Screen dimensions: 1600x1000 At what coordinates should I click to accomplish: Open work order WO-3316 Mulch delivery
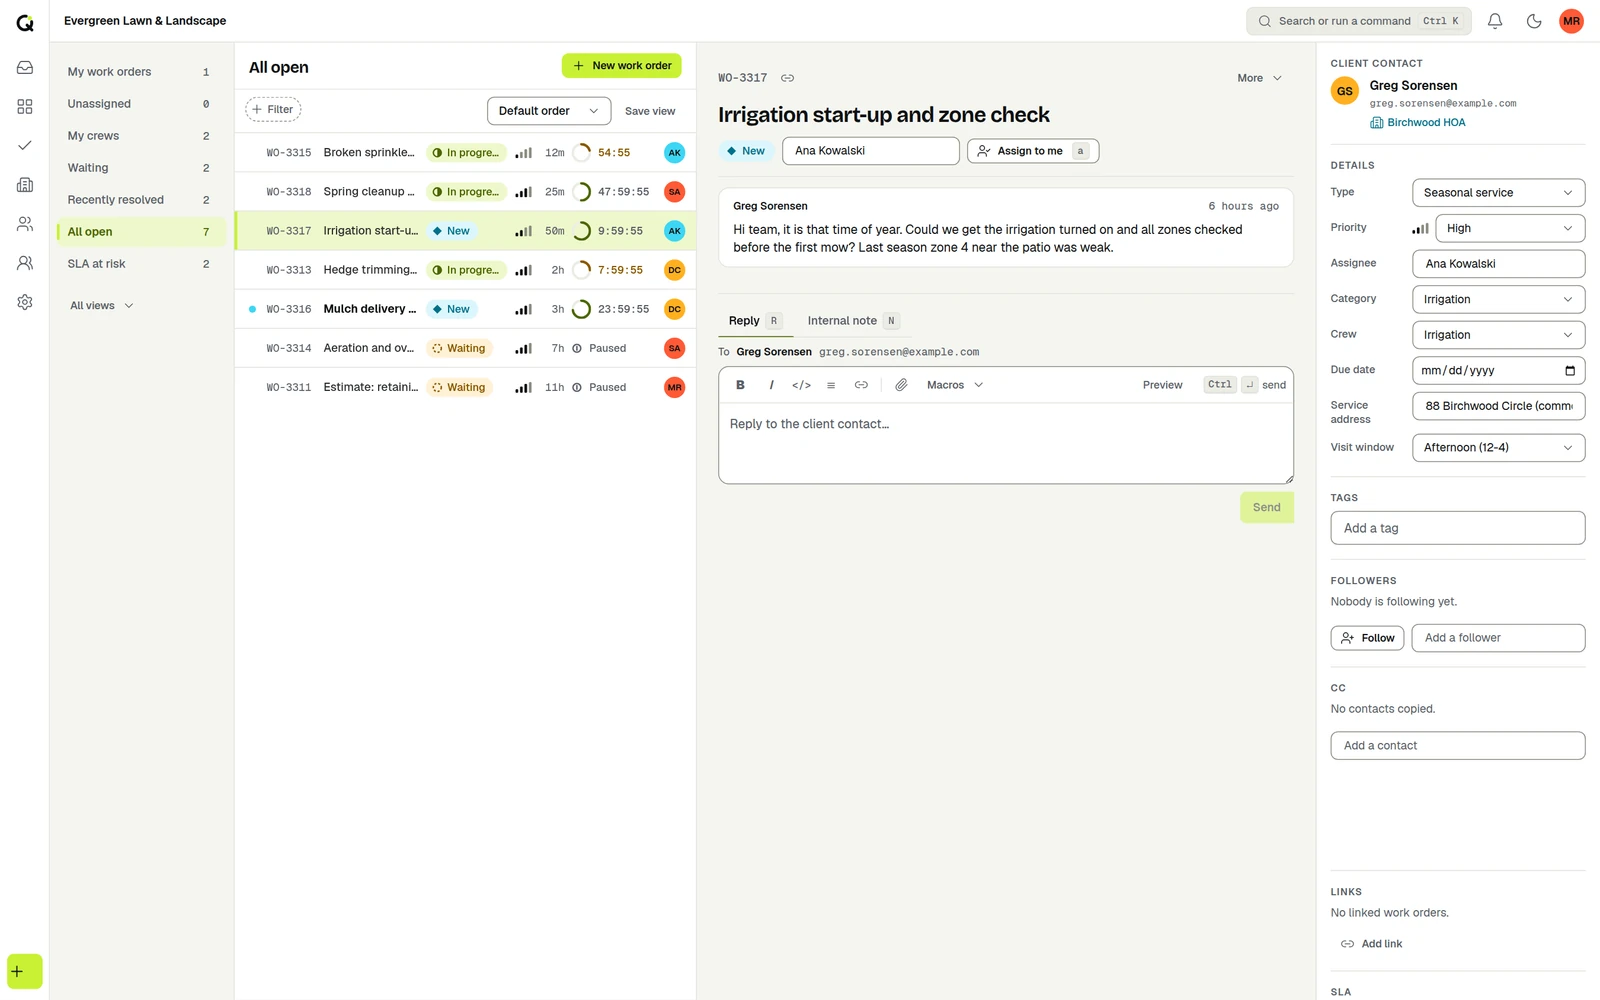click(466, 309)
